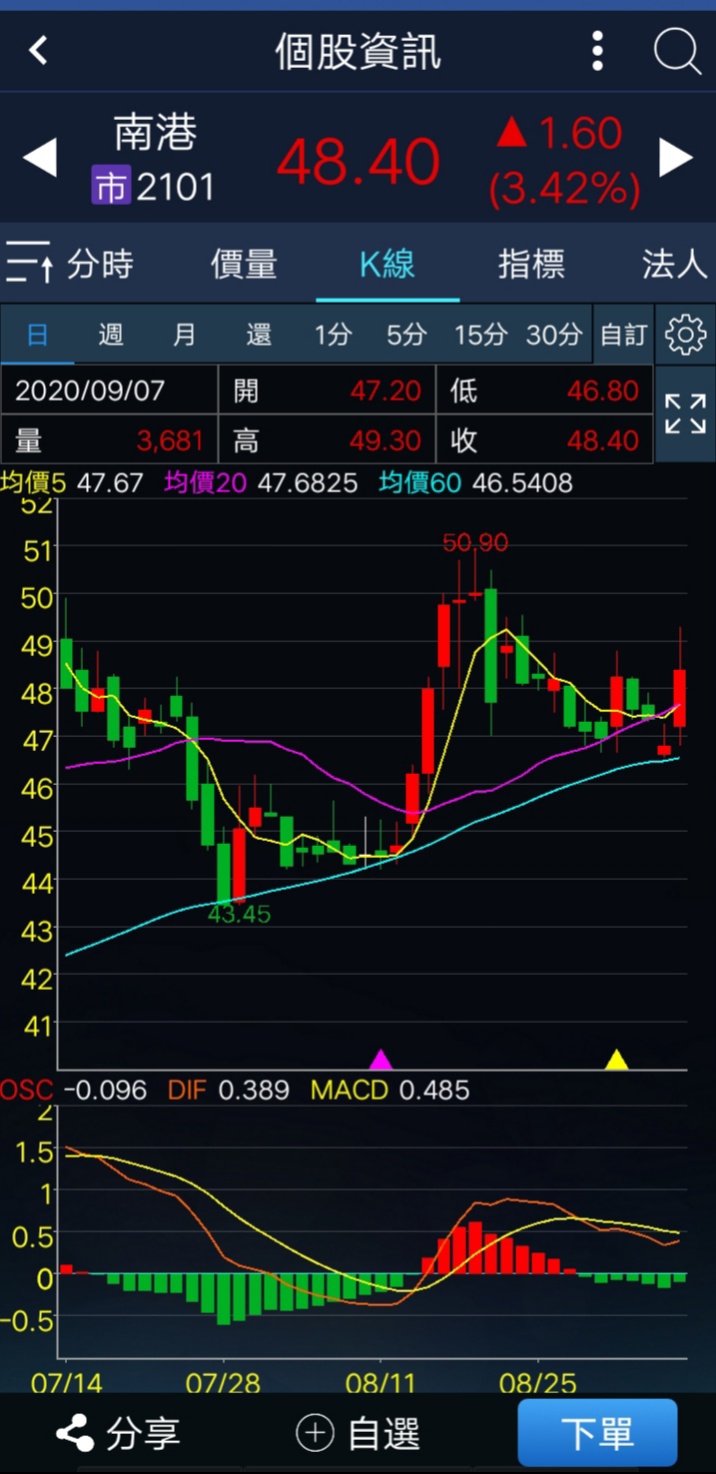
Task: Open chart settings gear icon
Action: pos(685,335)
